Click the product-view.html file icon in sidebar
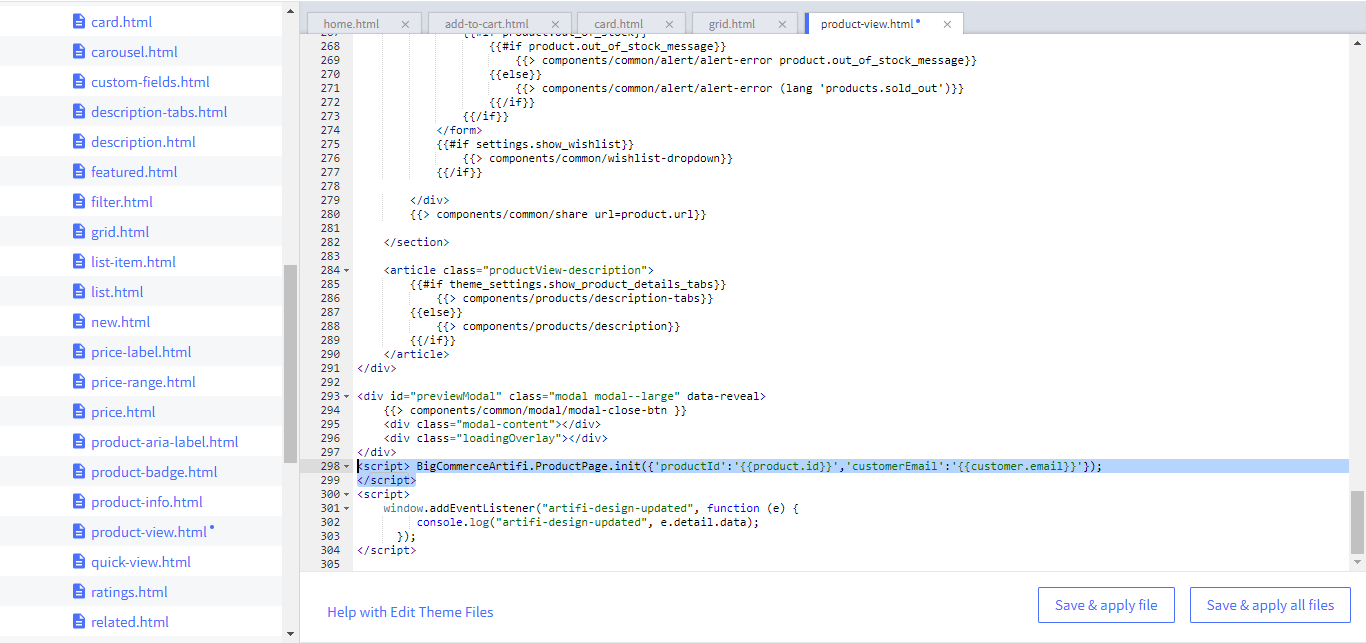 click(79, 531)
